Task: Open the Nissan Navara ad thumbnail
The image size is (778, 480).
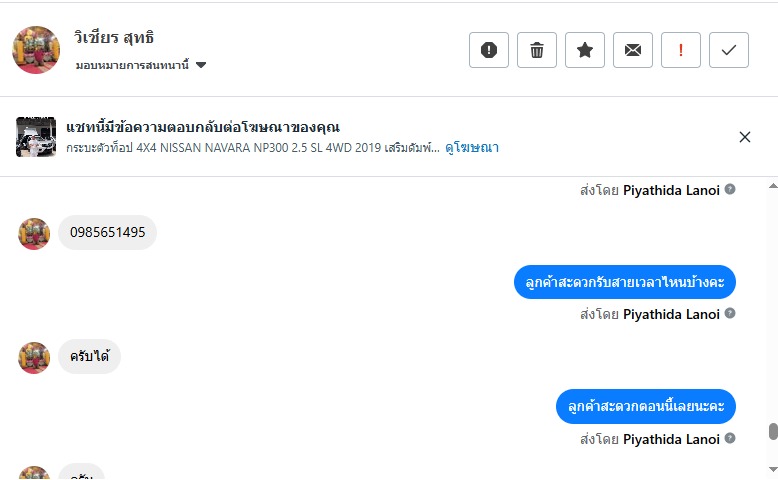Action: [36, 137]
